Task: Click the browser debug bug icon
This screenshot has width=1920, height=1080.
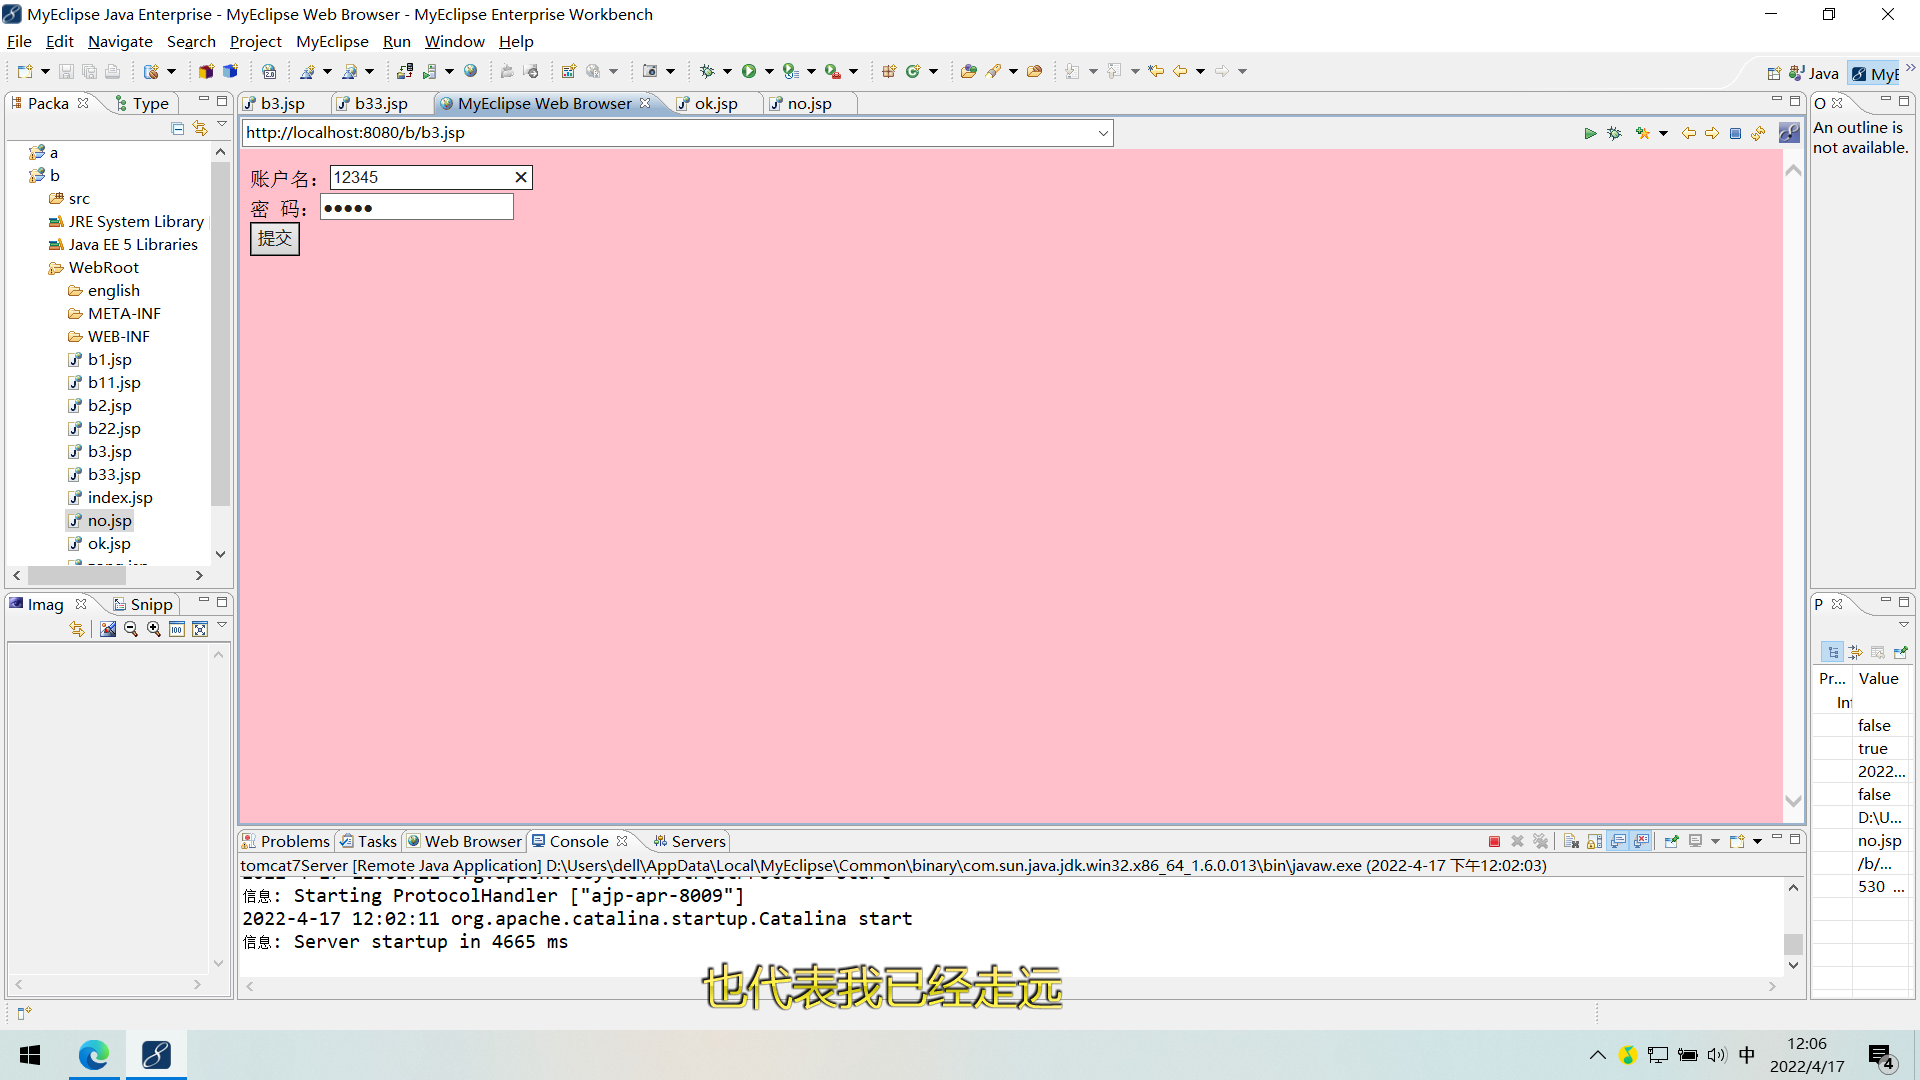Action: tap(1614, 133)
